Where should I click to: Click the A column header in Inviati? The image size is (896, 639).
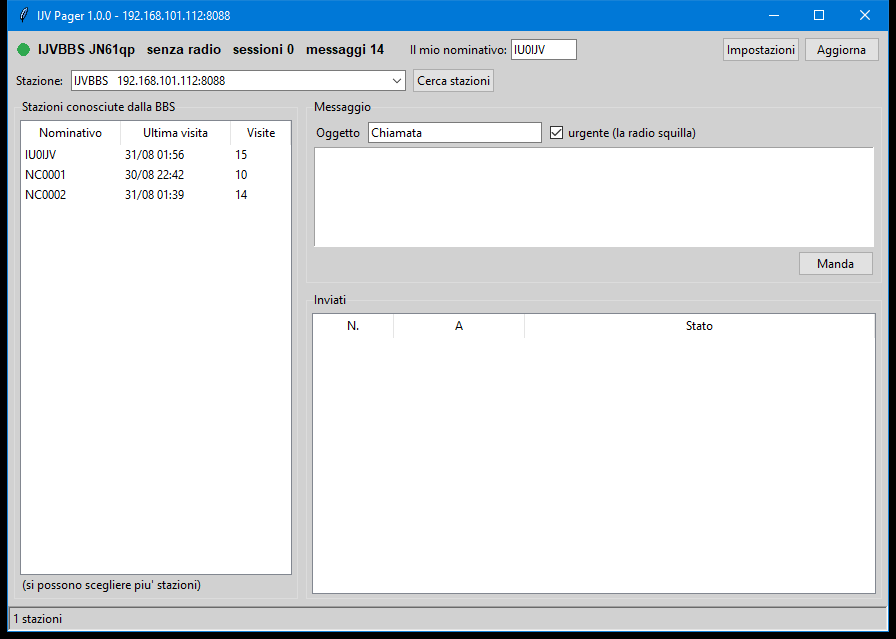tap(459, 326)
